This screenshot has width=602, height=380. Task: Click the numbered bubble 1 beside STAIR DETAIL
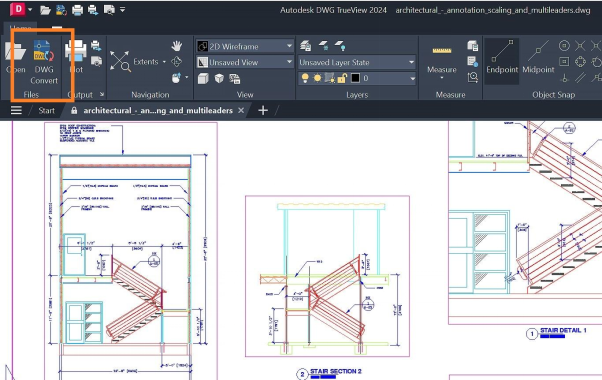(532, 334)
